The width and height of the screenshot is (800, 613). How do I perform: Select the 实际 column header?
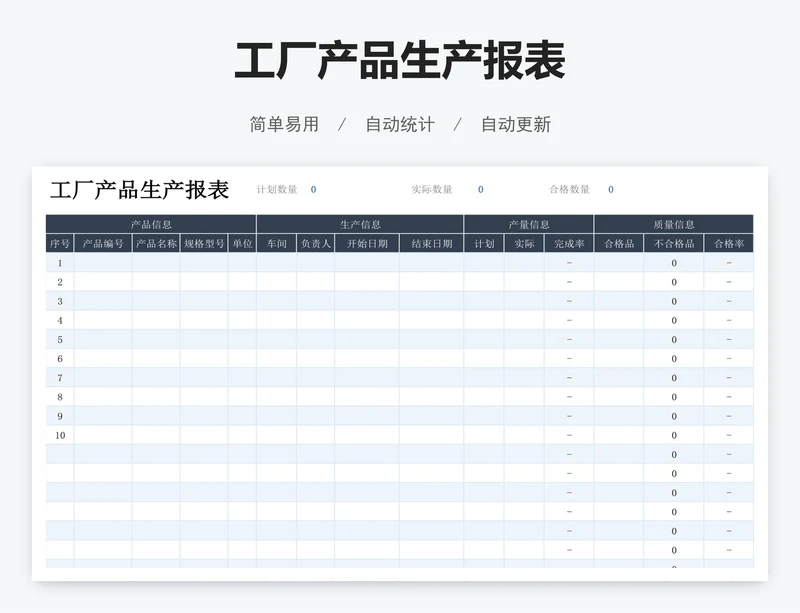coord(524,243)
